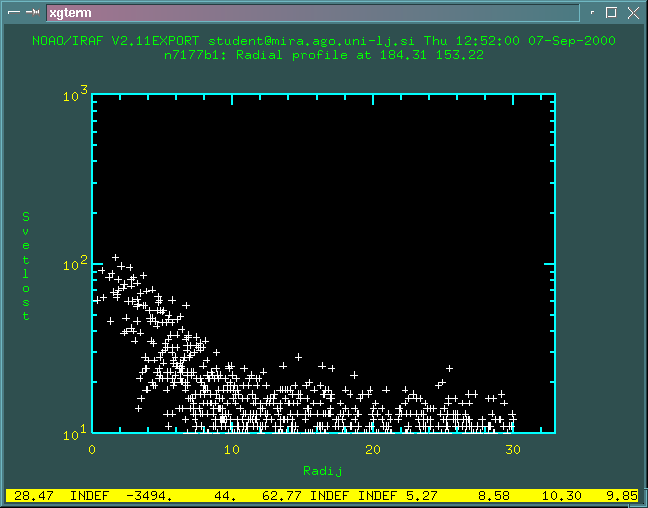Click the x-axis tick label 20

point(373,449)
